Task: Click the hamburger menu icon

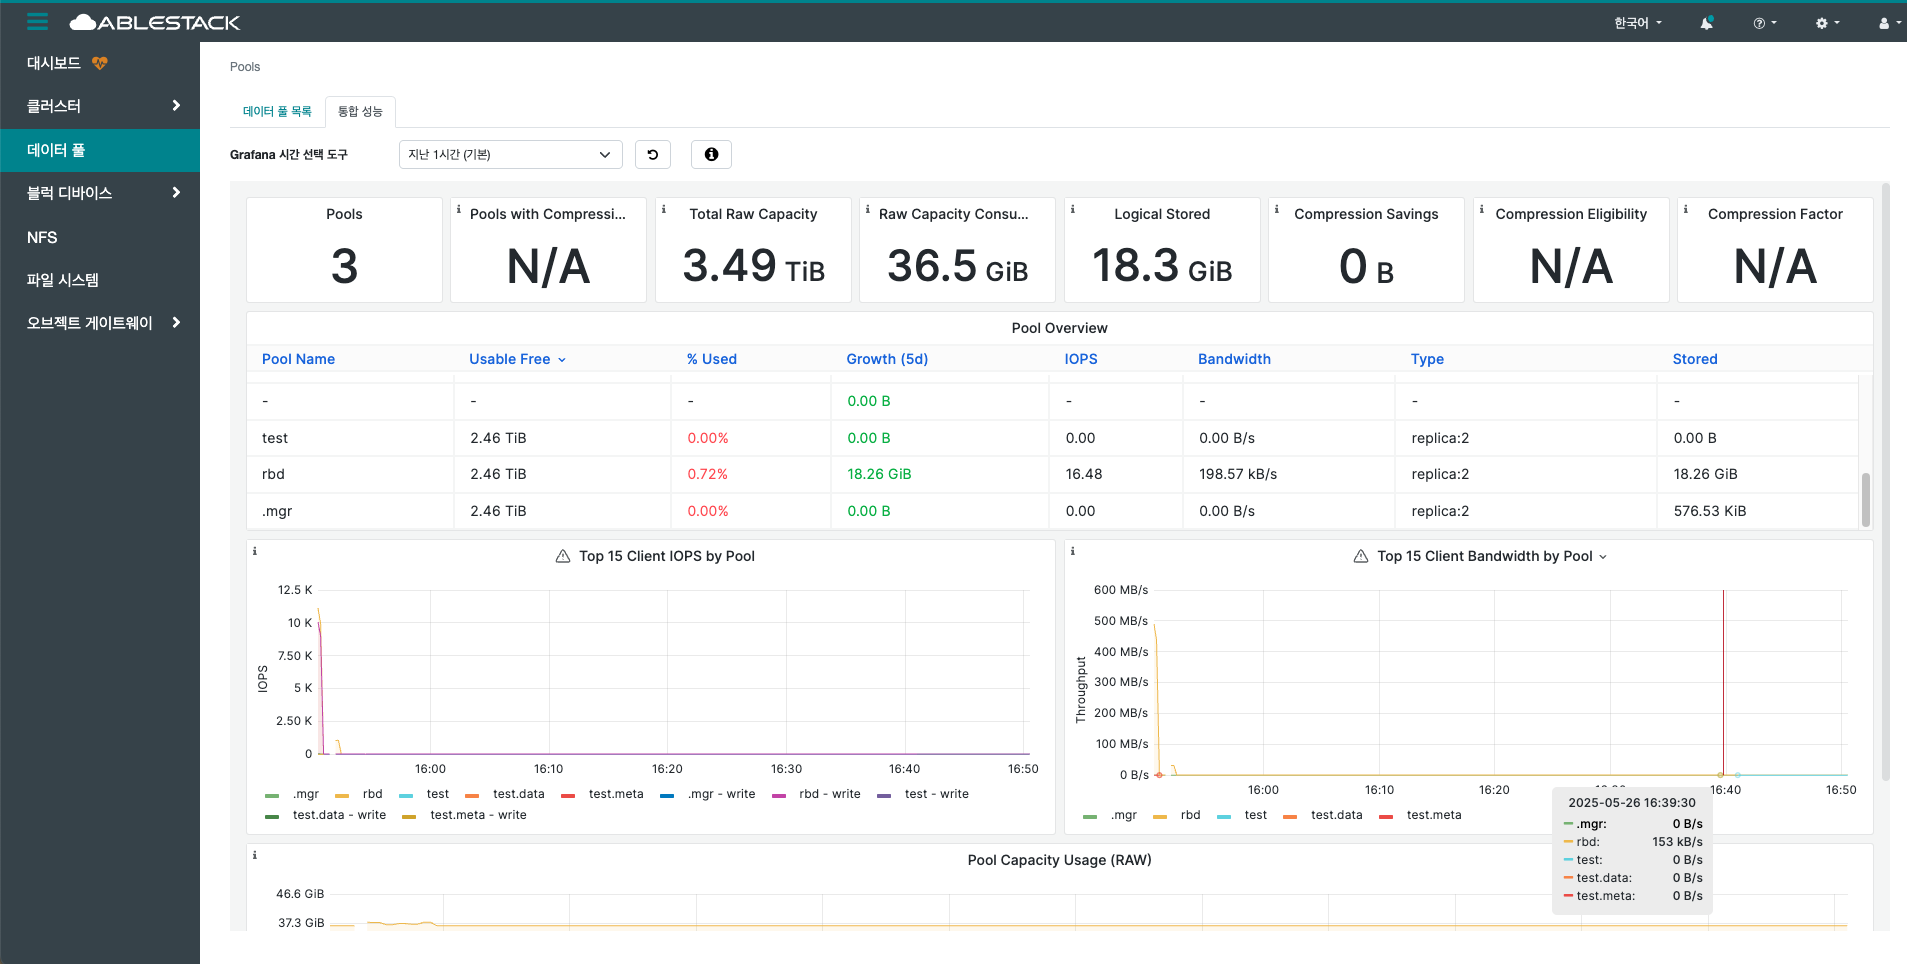Action: pos(37,21)
